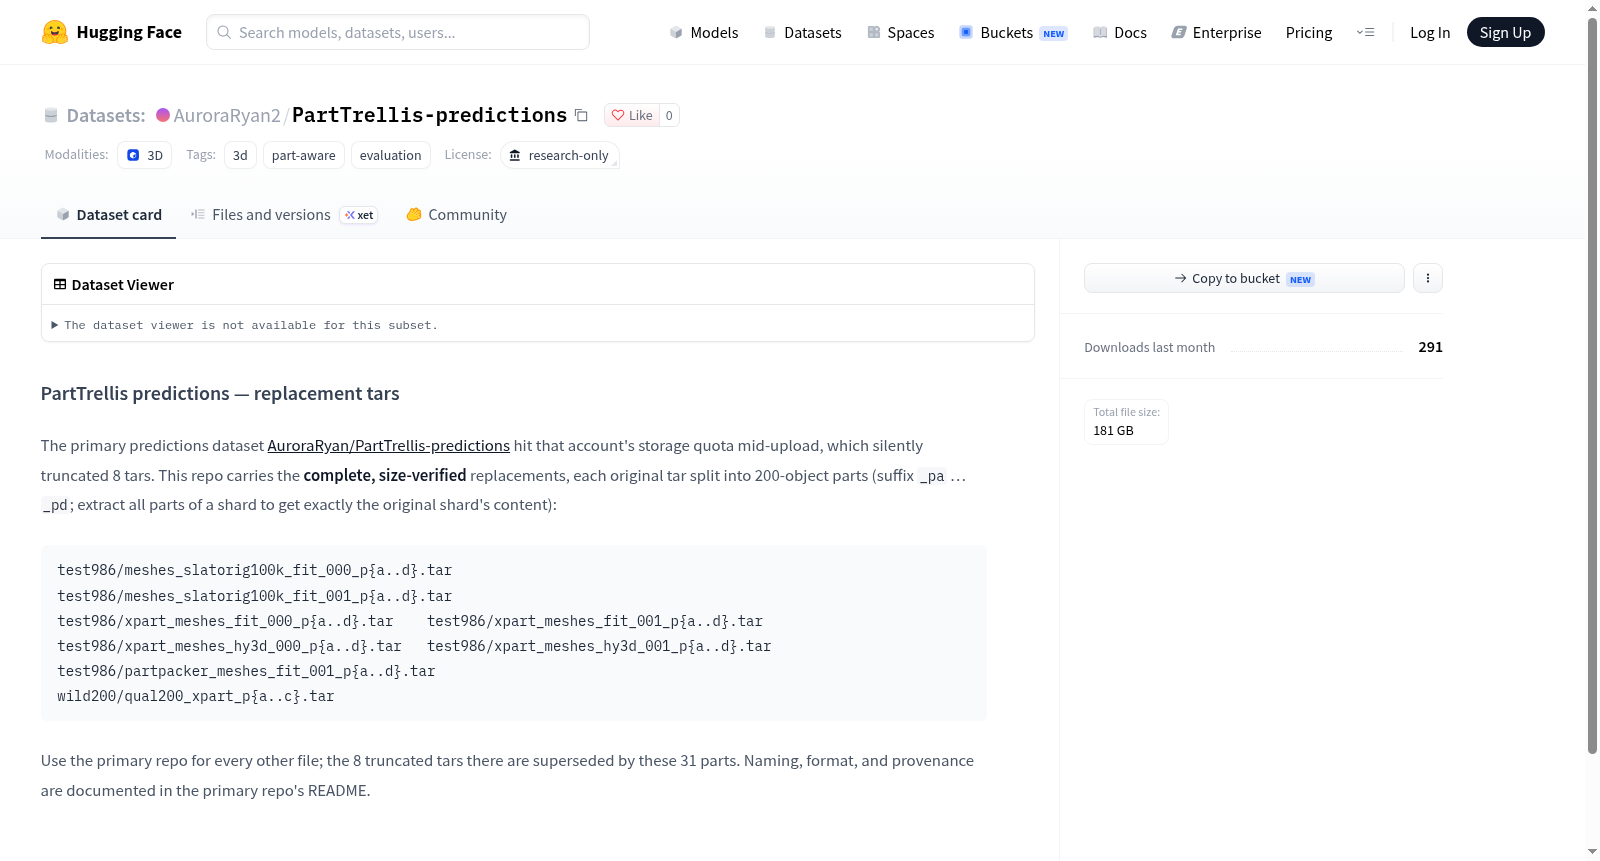Click the wild200/qual200_xpart code line

[x=196, y=697]
